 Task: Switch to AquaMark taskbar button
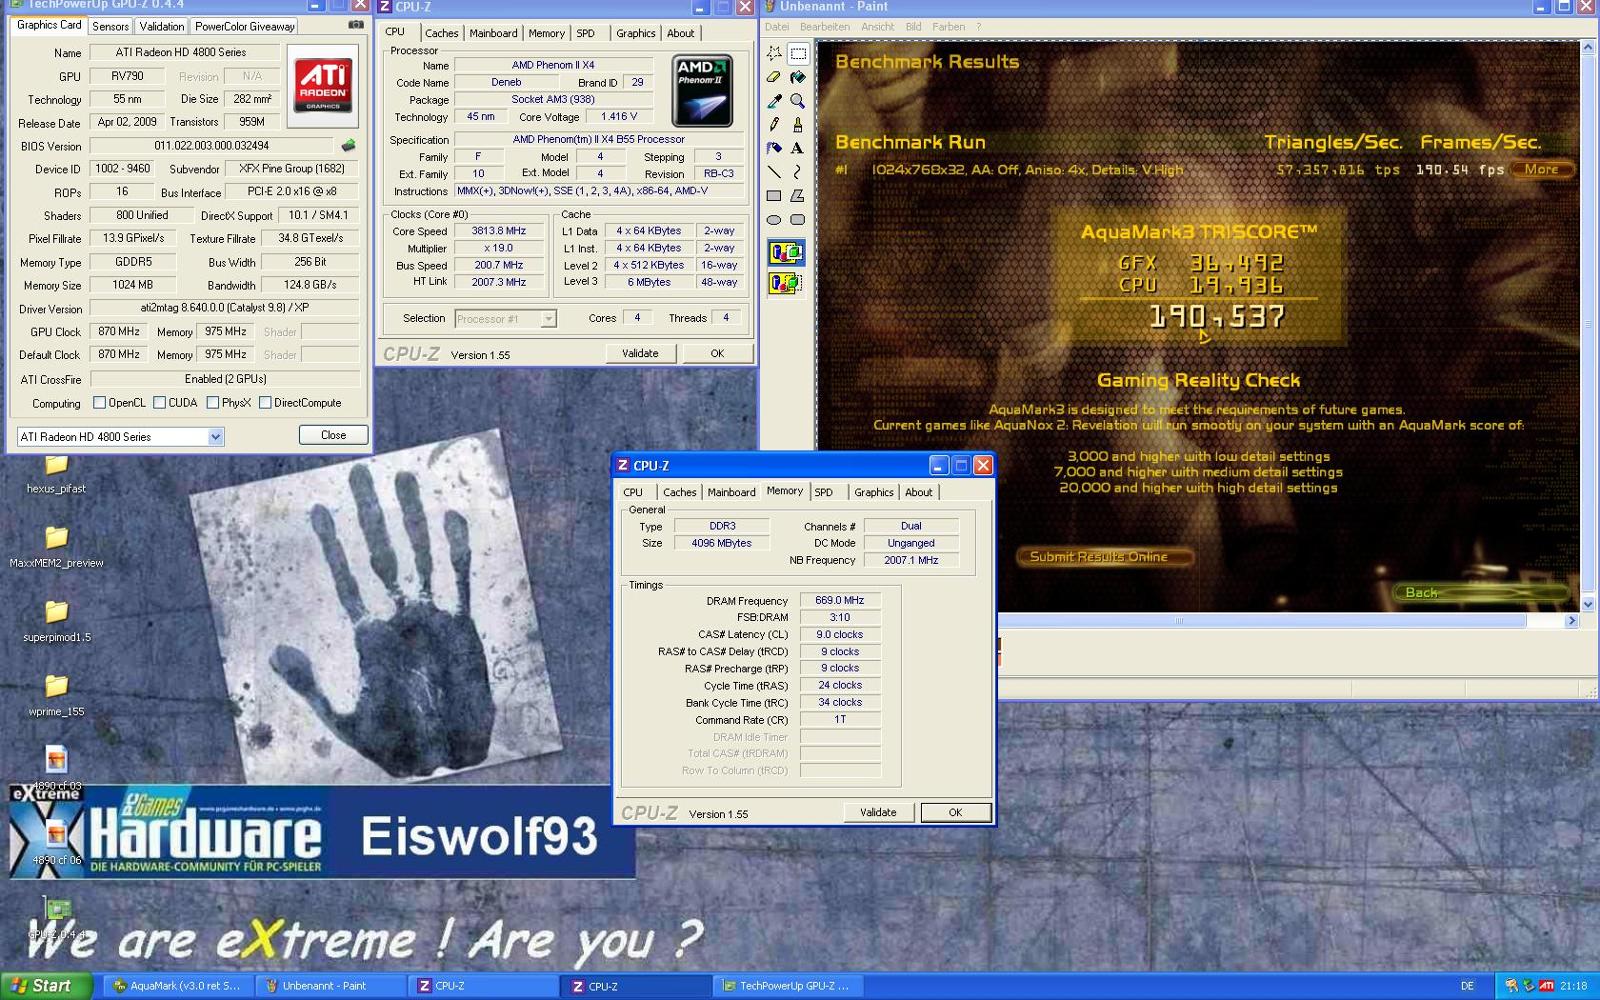point(177,986)
